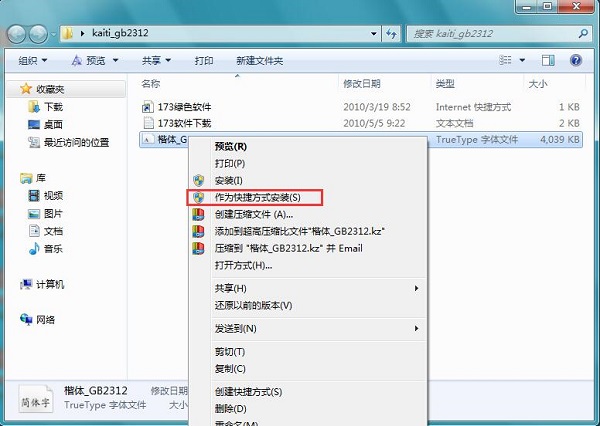Screen dimensions: 600x426
Task: Click the refresh button beside address bar
Action: pyautogui.click(x=391, y=34)
